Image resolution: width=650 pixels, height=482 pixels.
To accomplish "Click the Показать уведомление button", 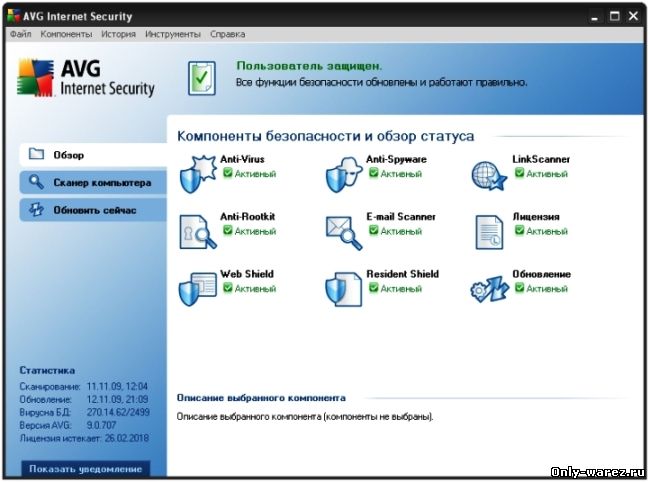I will click(84, 468).
